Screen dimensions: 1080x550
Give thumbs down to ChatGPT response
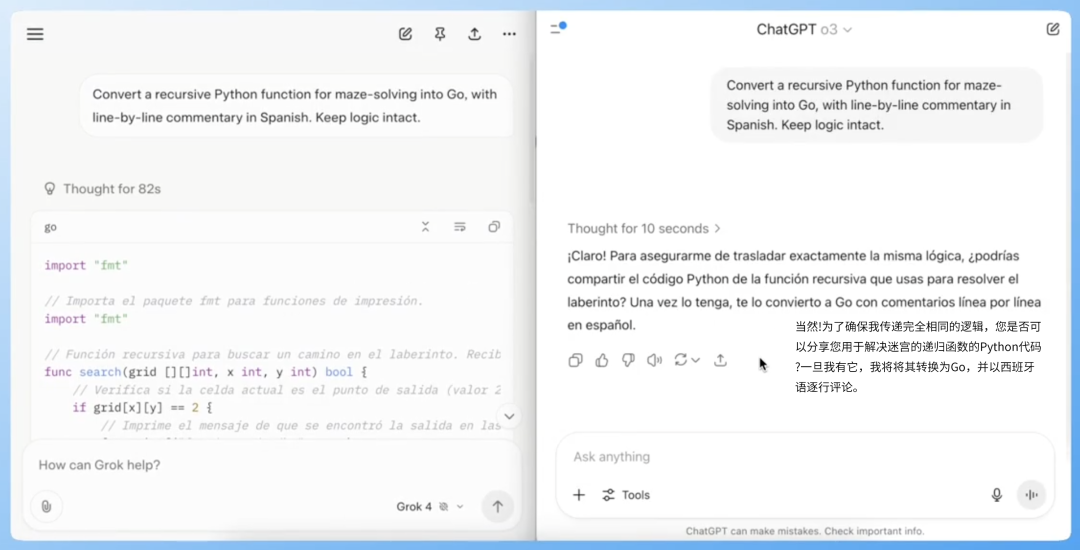tap(628, 360)
